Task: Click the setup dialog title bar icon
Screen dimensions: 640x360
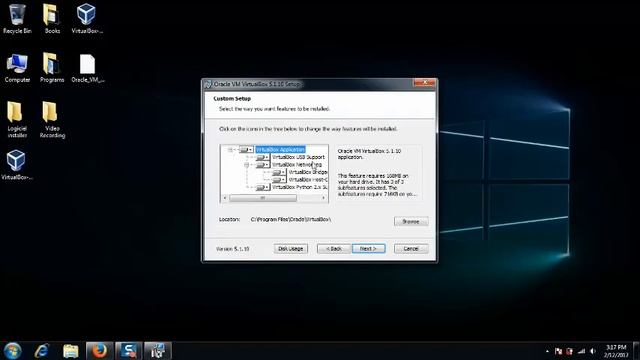Action: coord(208,84)
